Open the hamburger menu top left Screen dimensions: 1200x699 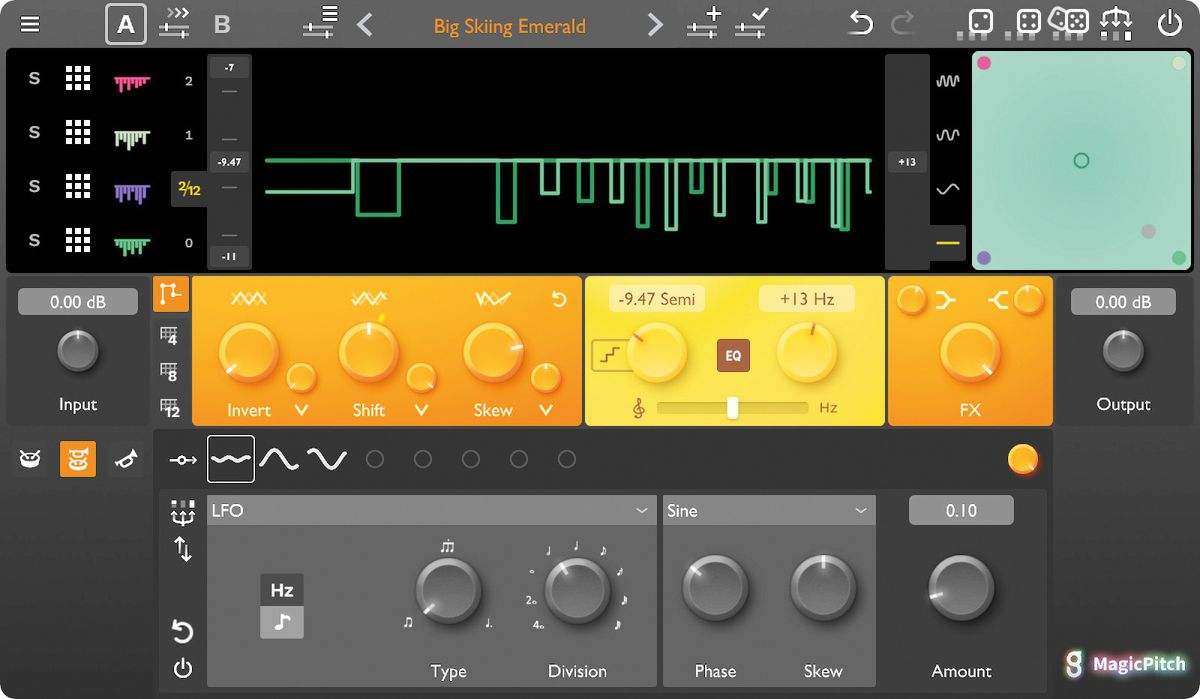30,24
